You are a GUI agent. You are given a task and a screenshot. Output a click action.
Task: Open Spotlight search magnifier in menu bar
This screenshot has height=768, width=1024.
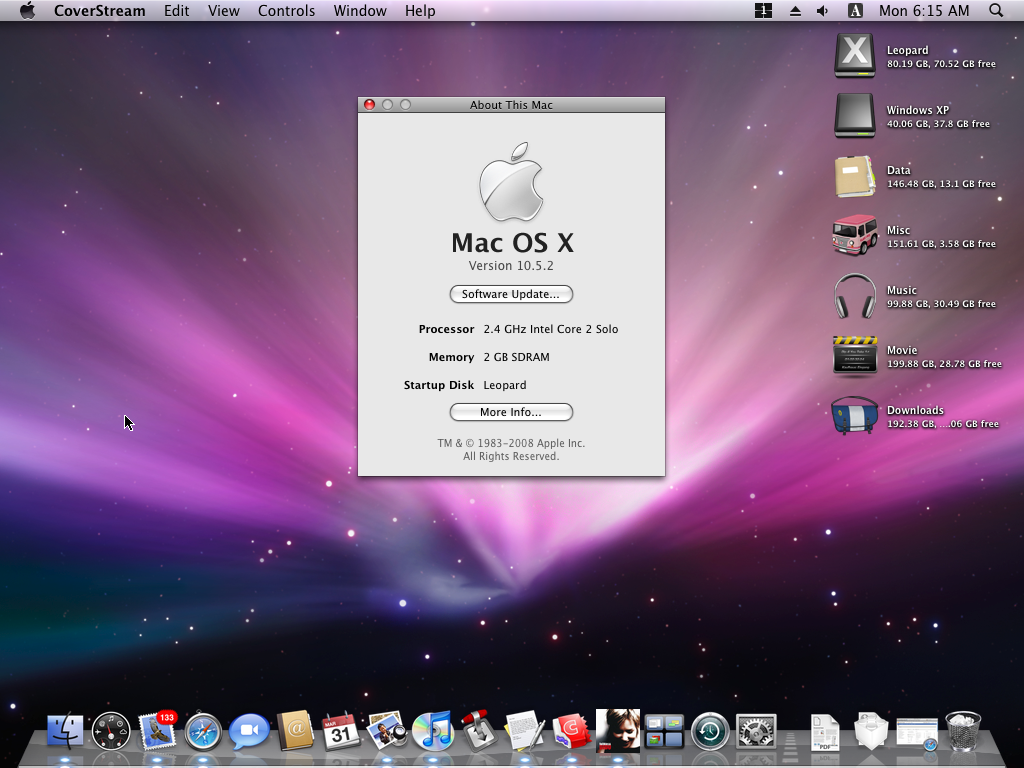point(996,10)
